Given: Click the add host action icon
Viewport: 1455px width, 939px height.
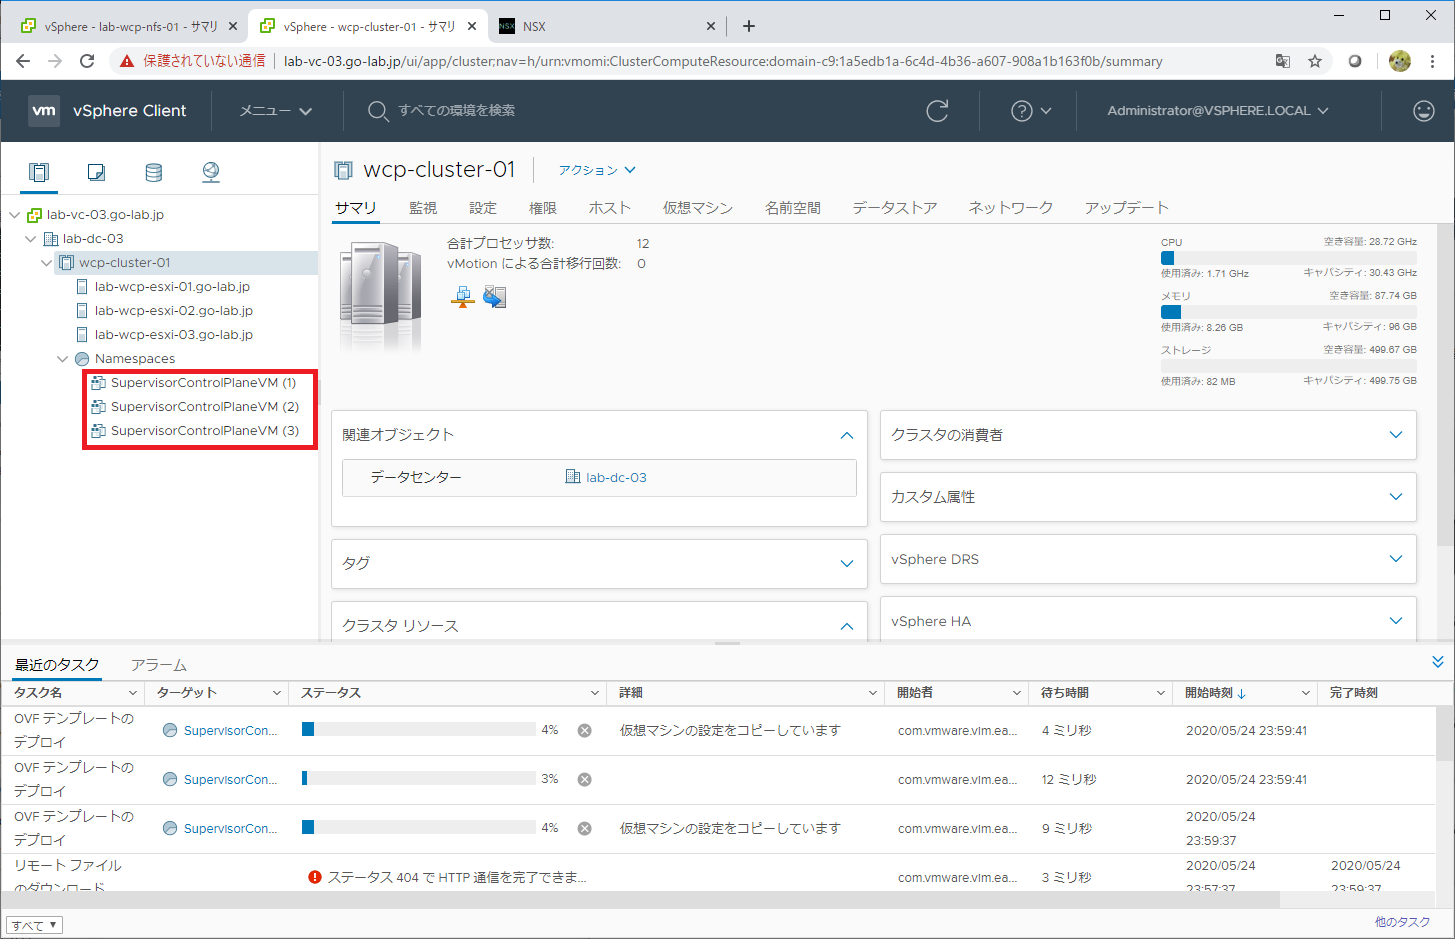Looking at the screenshot, I should [x=462, y=296].
